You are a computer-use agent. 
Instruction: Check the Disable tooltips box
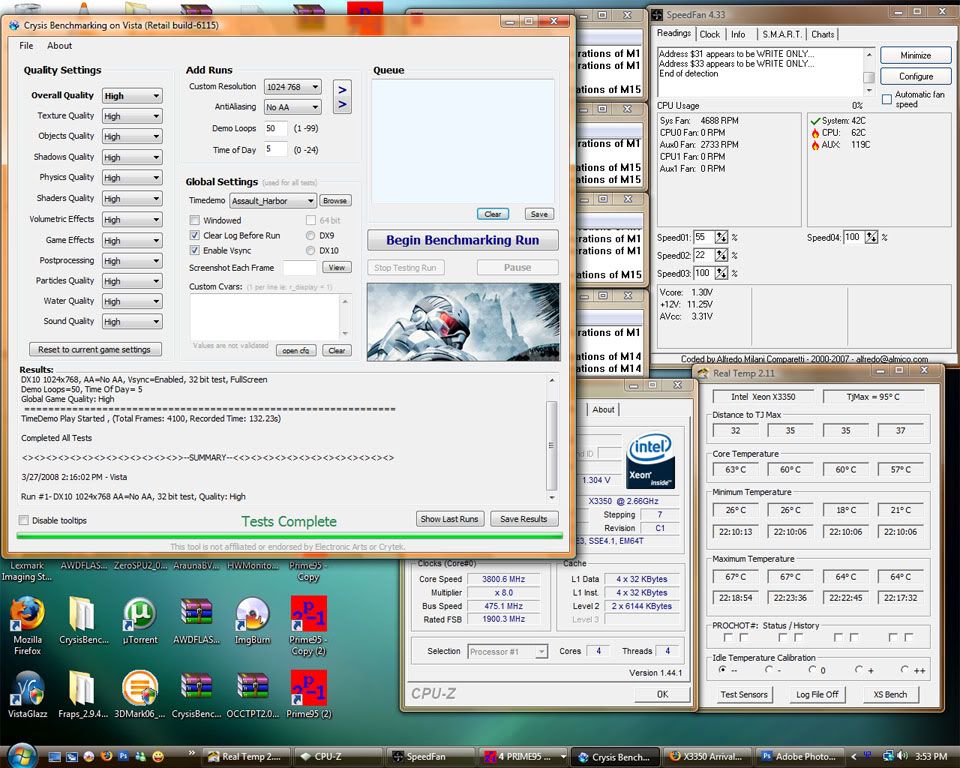tap(24, 521)
